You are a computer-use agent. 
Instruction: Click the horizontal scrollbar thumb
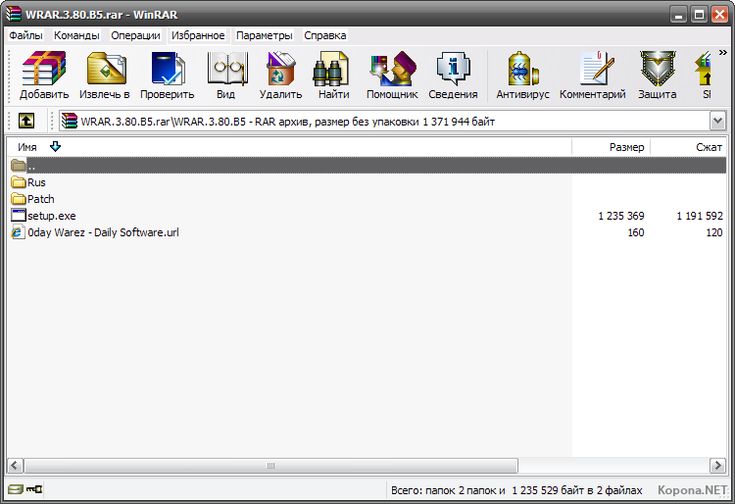coord(271,466)
